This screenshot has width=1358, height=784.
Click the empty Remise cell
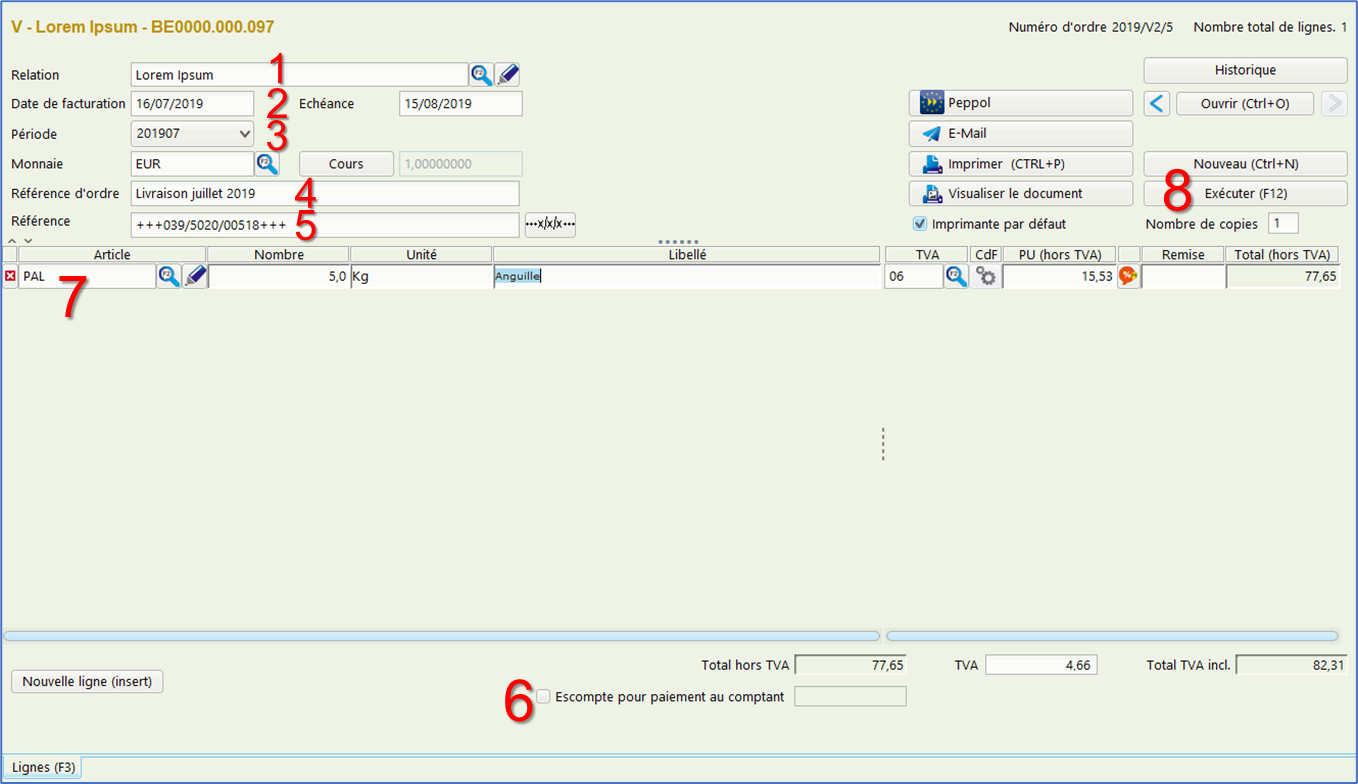coord(1183,277)
